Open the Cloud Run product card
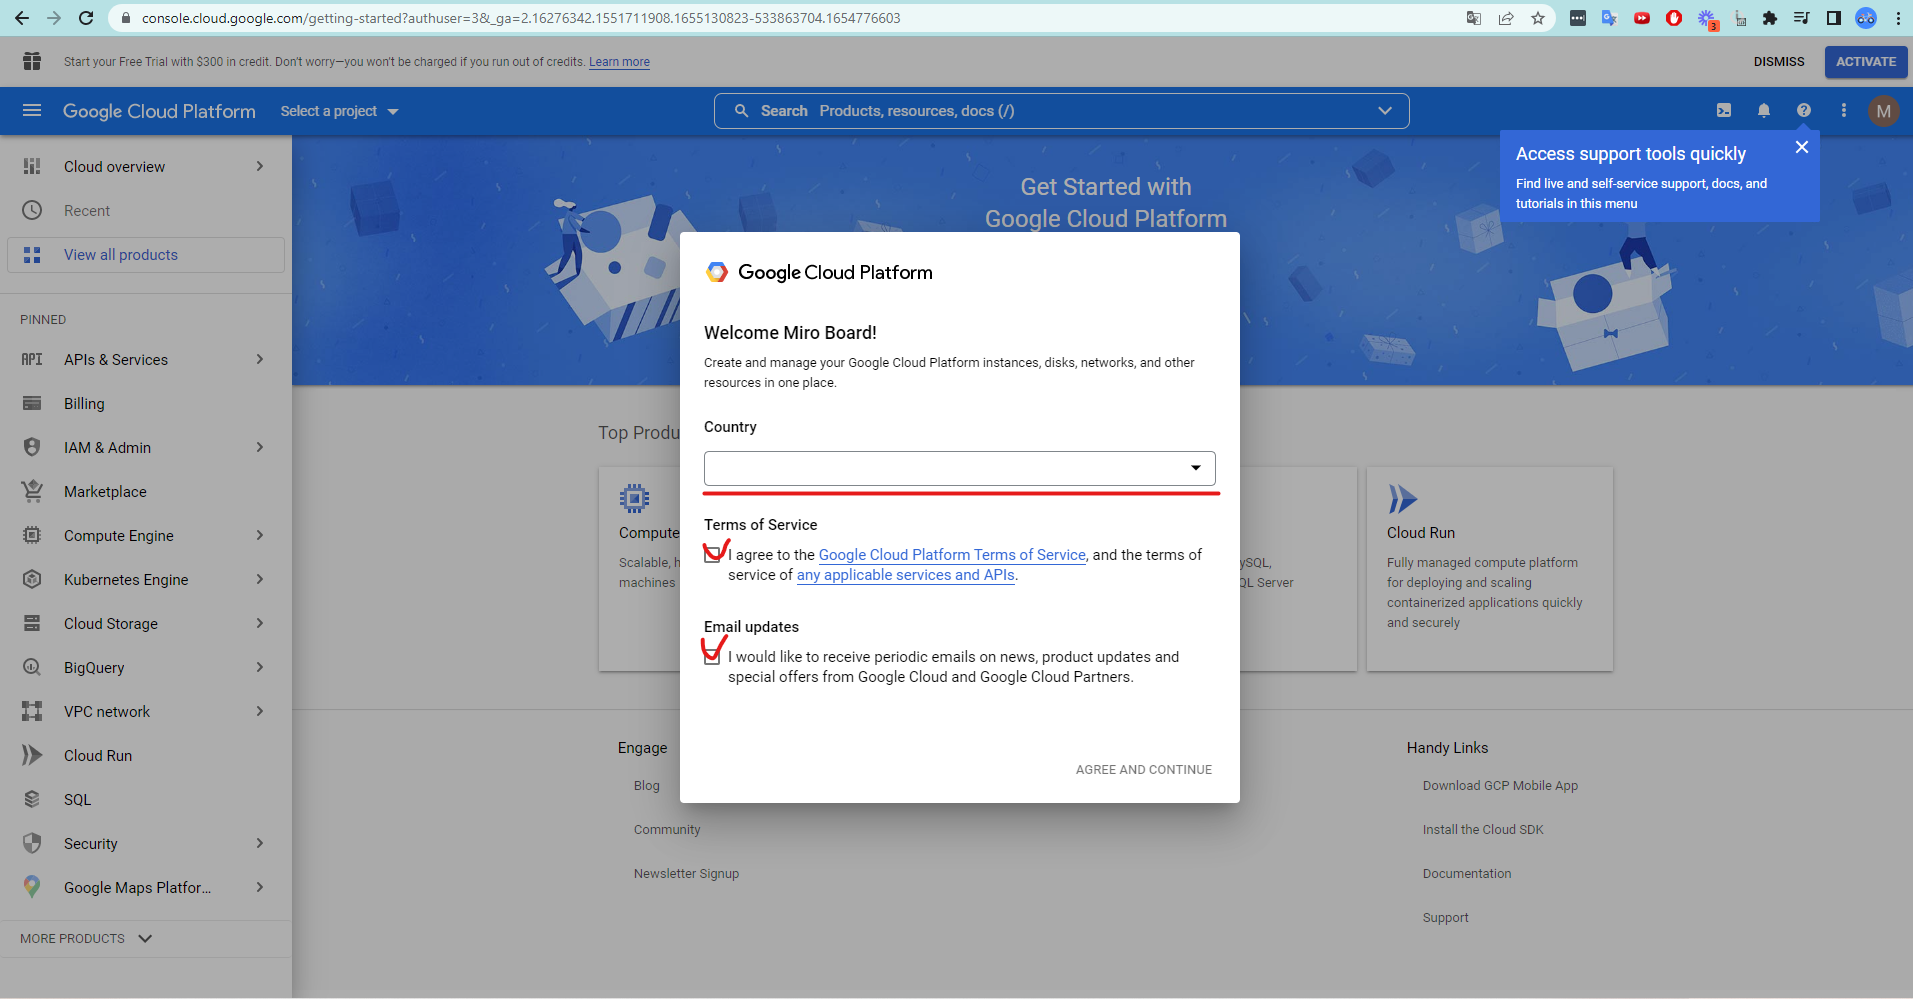1913x999 pixels. (1490, 569)
